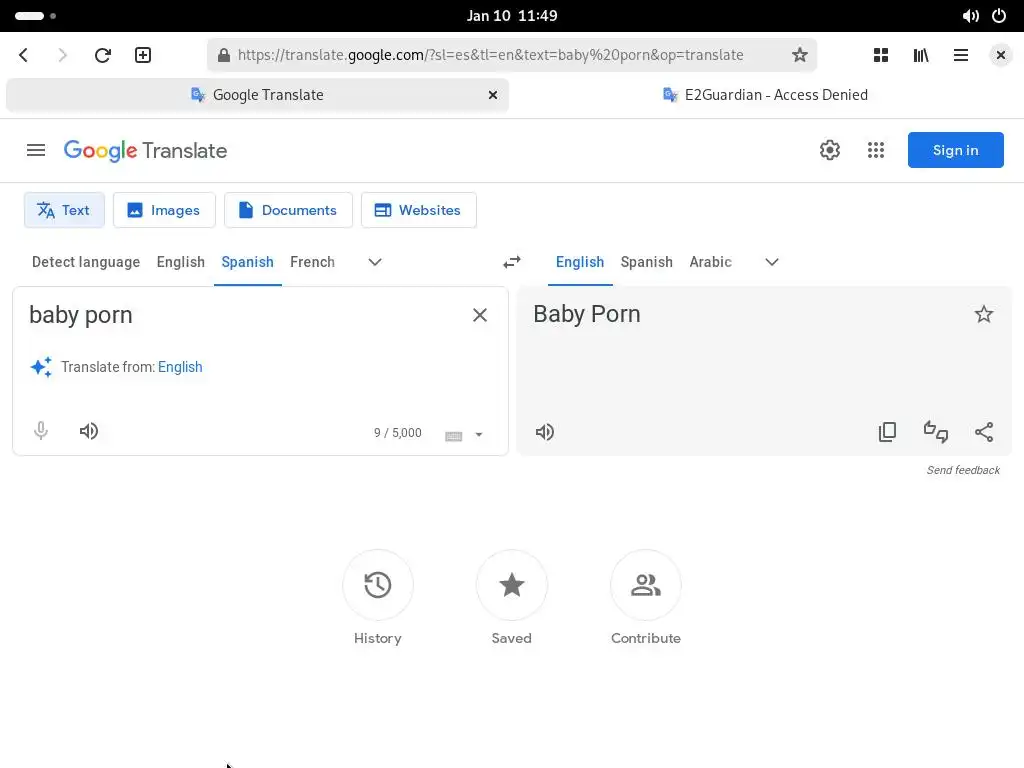The width and height of the screenshot is (1024, 768).
Task: Bookmark this page with the address bar star
Action: [799, 55]
